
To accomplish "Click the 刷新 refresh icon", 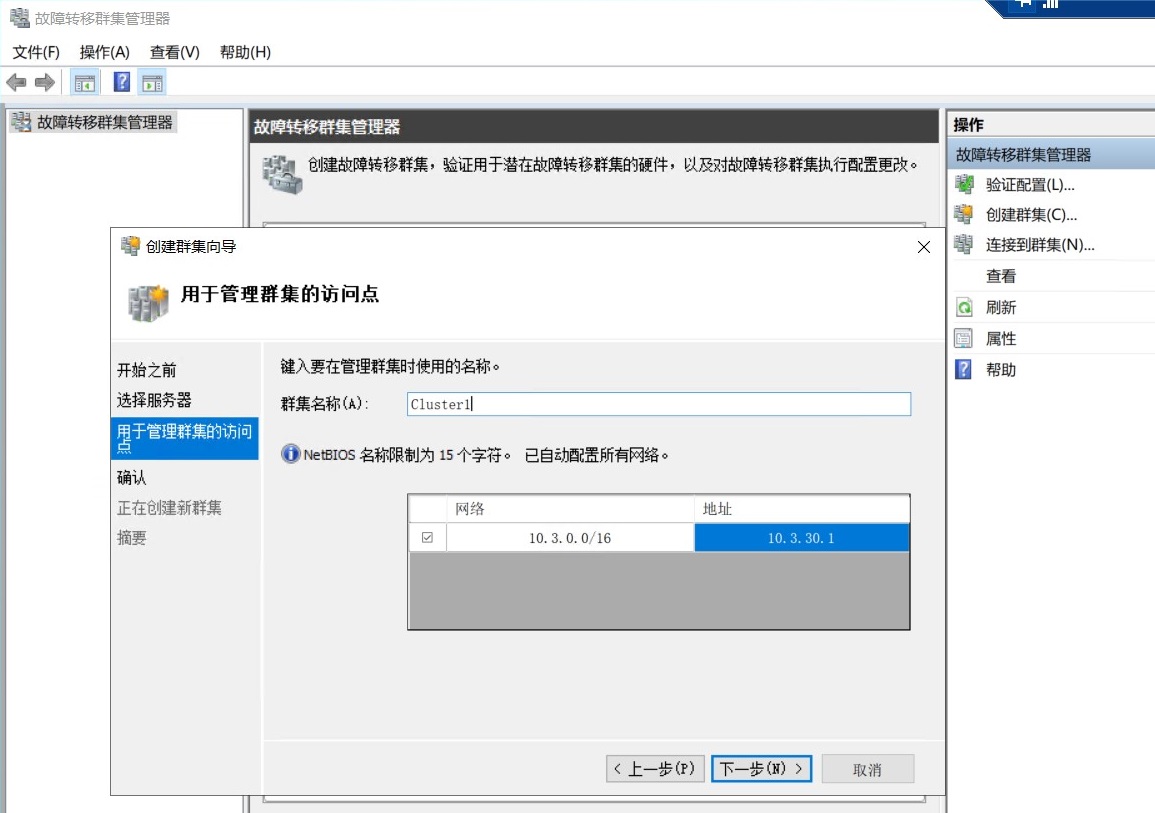I will (963, 307).
